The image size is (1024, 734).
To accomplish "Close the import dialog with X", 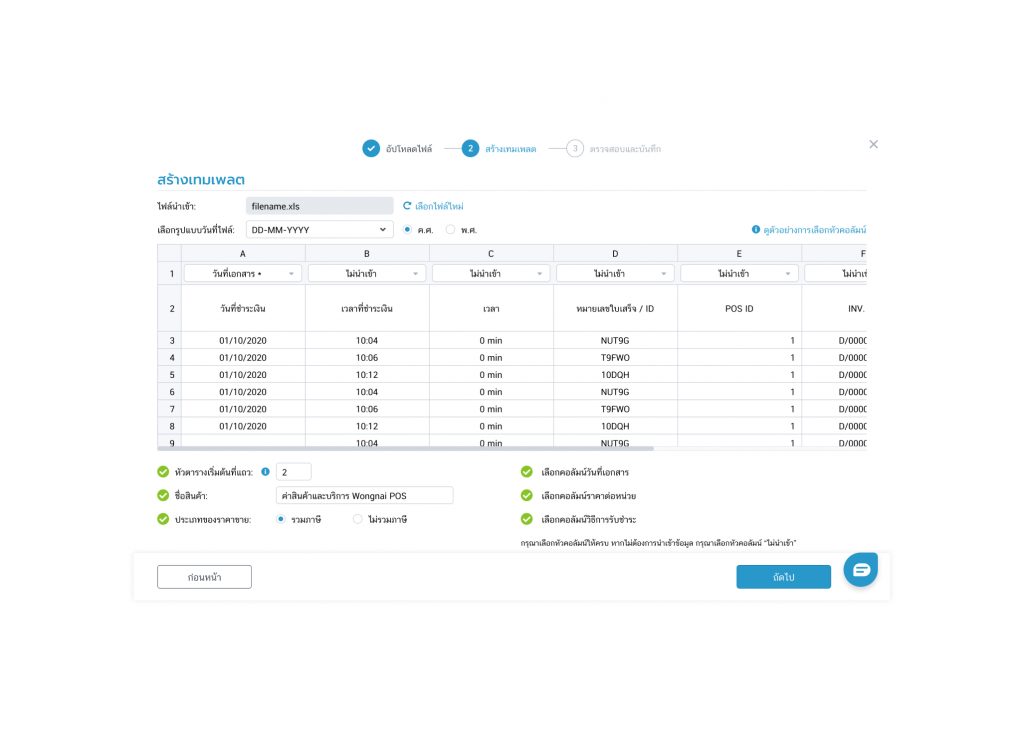I will click(x=873, y=144).
